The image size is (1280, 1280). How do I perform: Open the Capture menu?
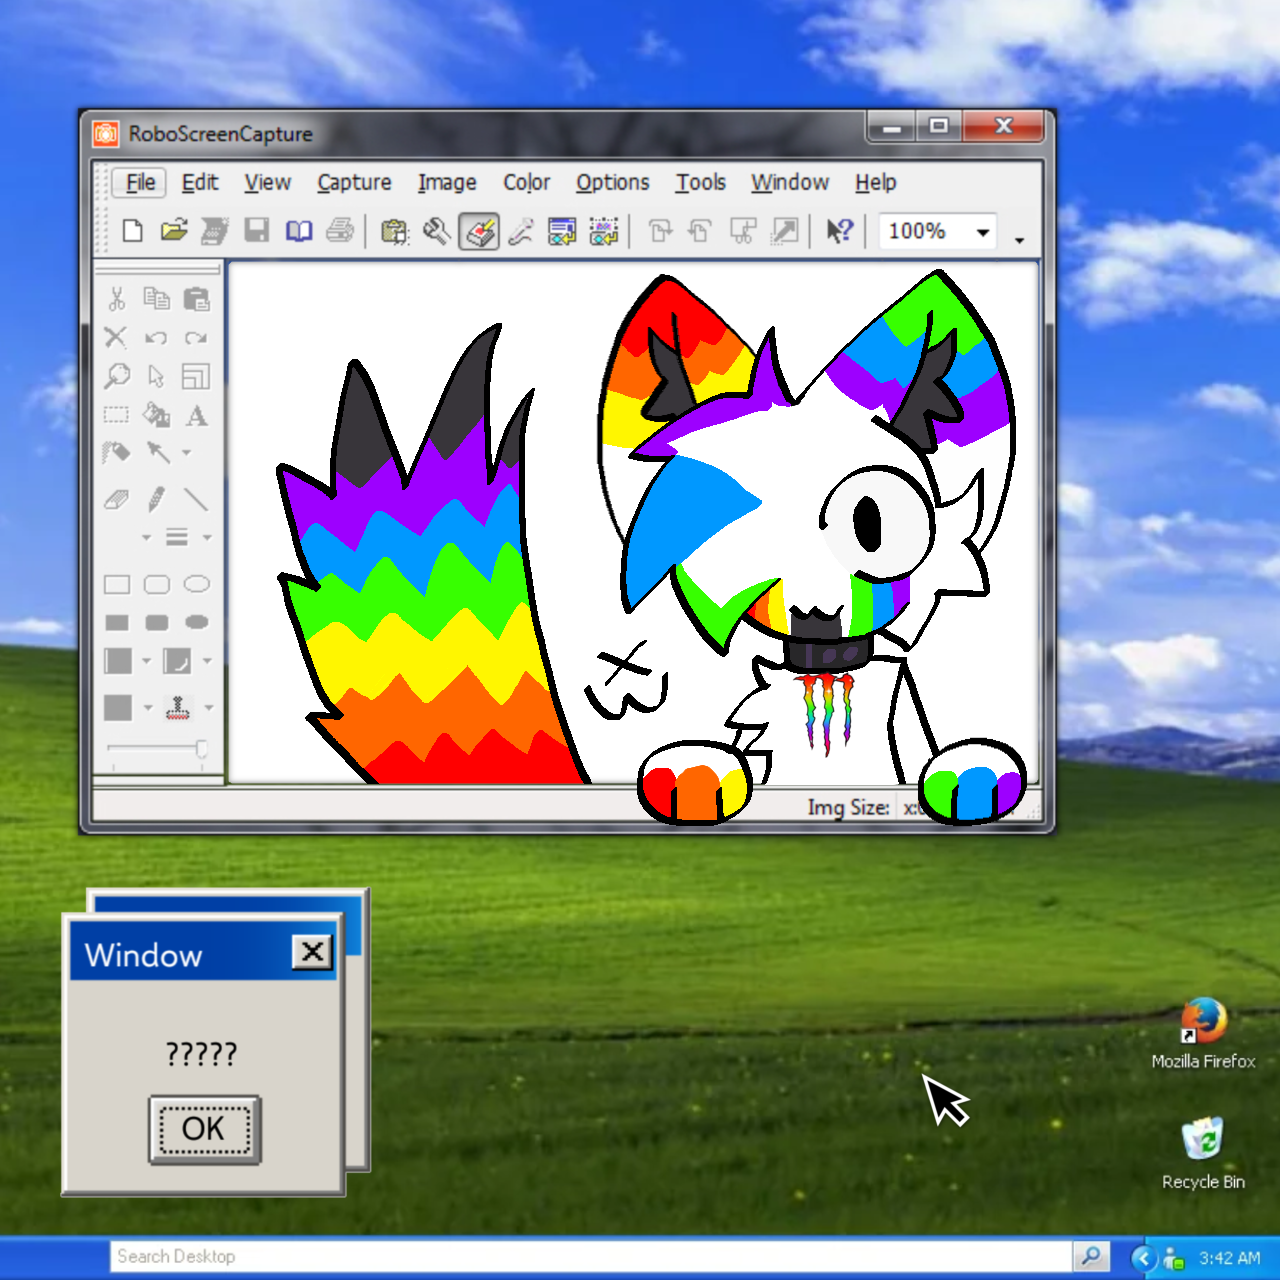[354, 182]
